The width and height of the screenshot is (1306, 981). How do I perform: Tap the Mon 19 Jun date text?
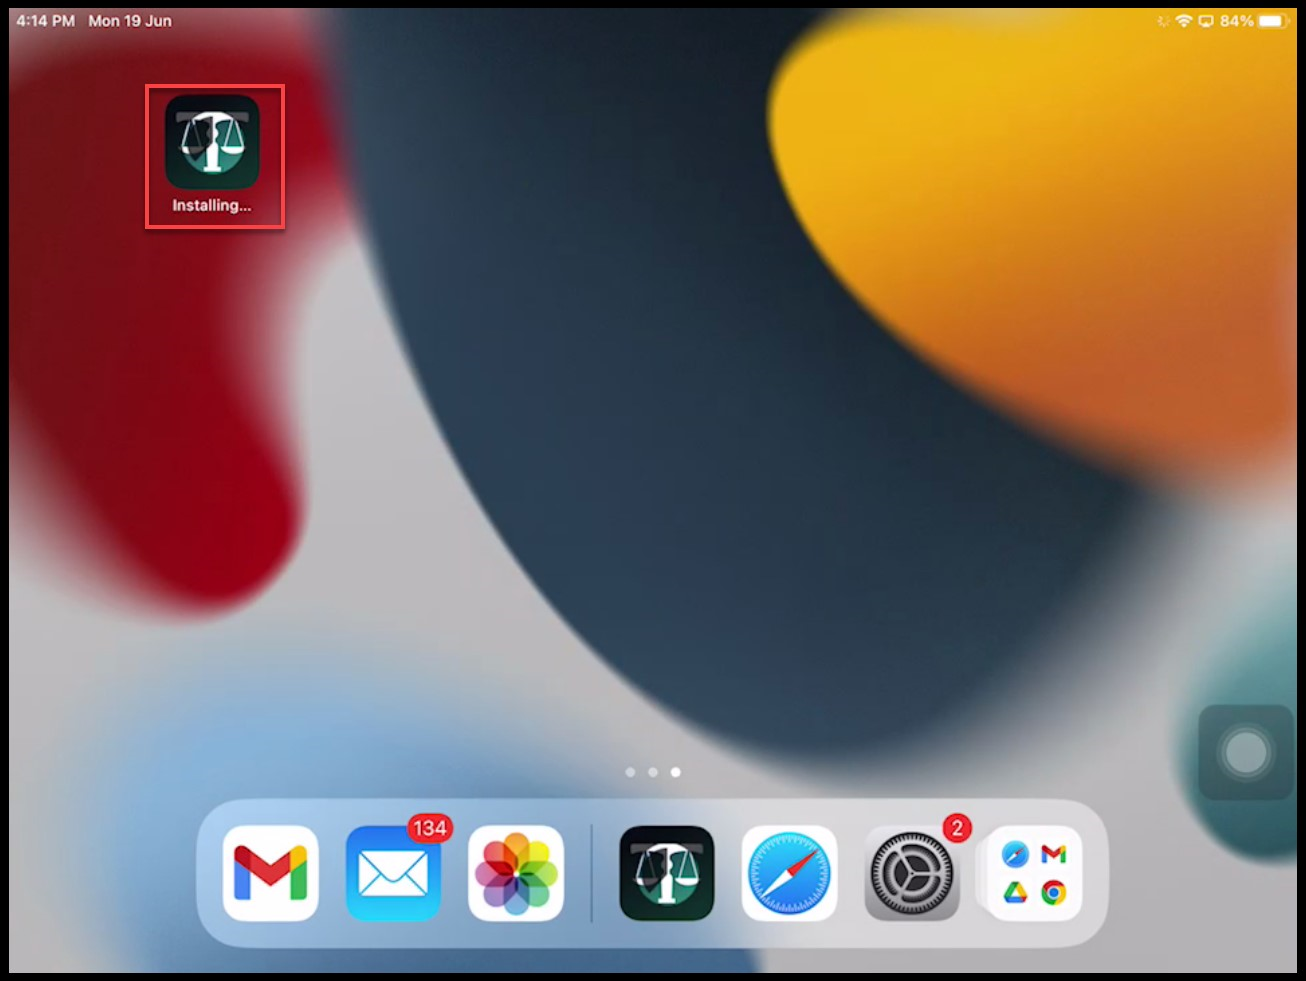click(x=130, y=21)
